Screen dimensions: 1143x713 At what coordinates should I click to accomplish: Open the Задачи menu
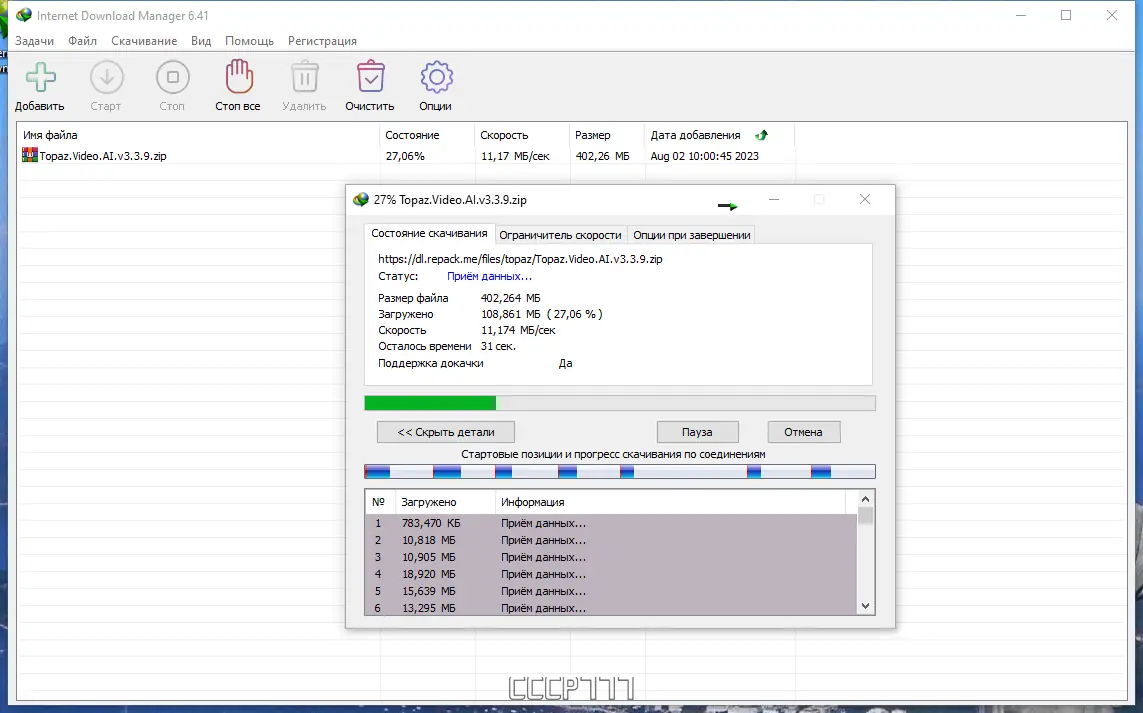[34, 41]
